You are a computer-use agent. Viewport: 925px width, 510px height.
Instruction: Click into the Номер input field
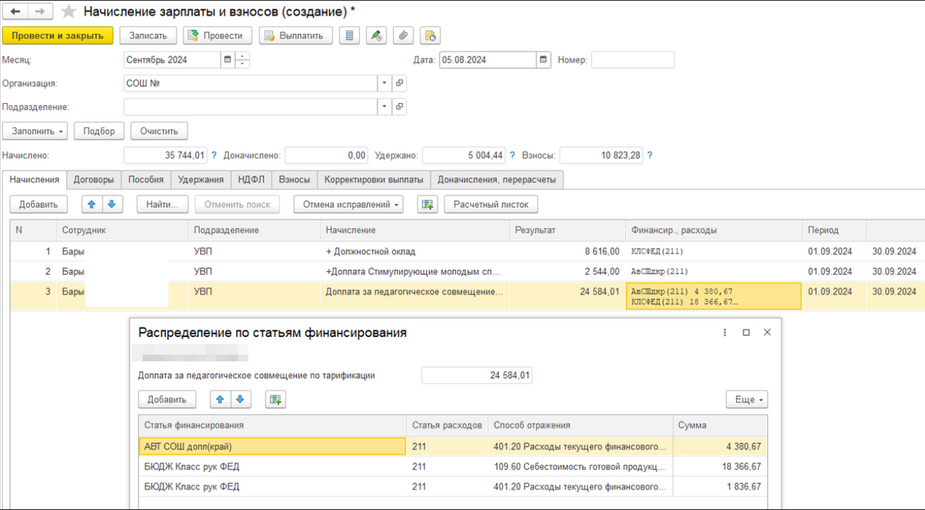pyautogui.click(x=632, y=60)
